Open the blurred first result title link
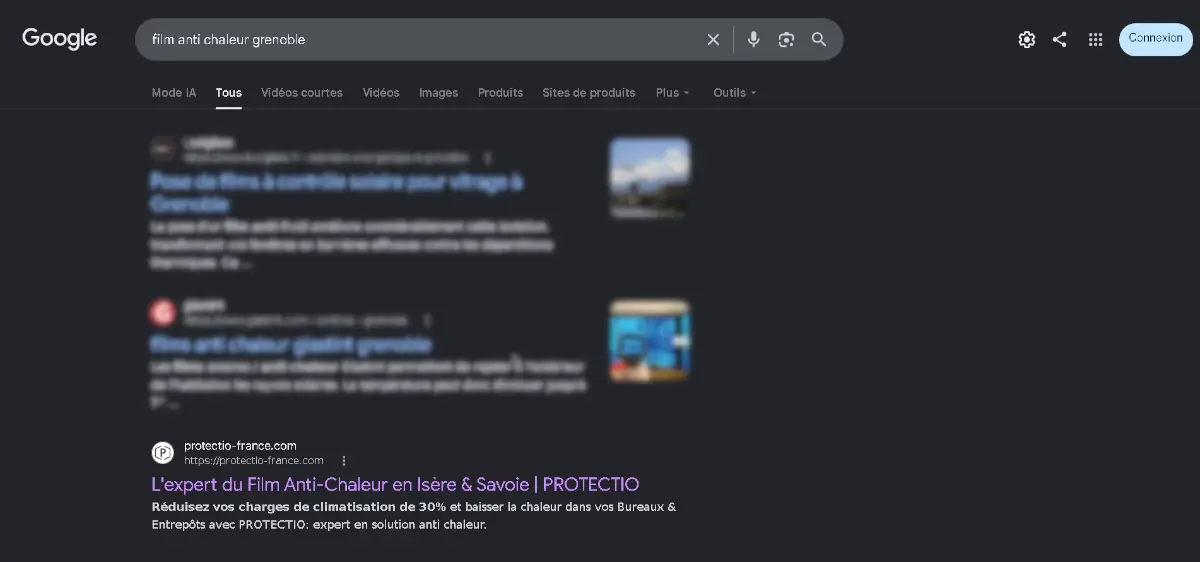1200x562 pixels. (x=336, y=192)
